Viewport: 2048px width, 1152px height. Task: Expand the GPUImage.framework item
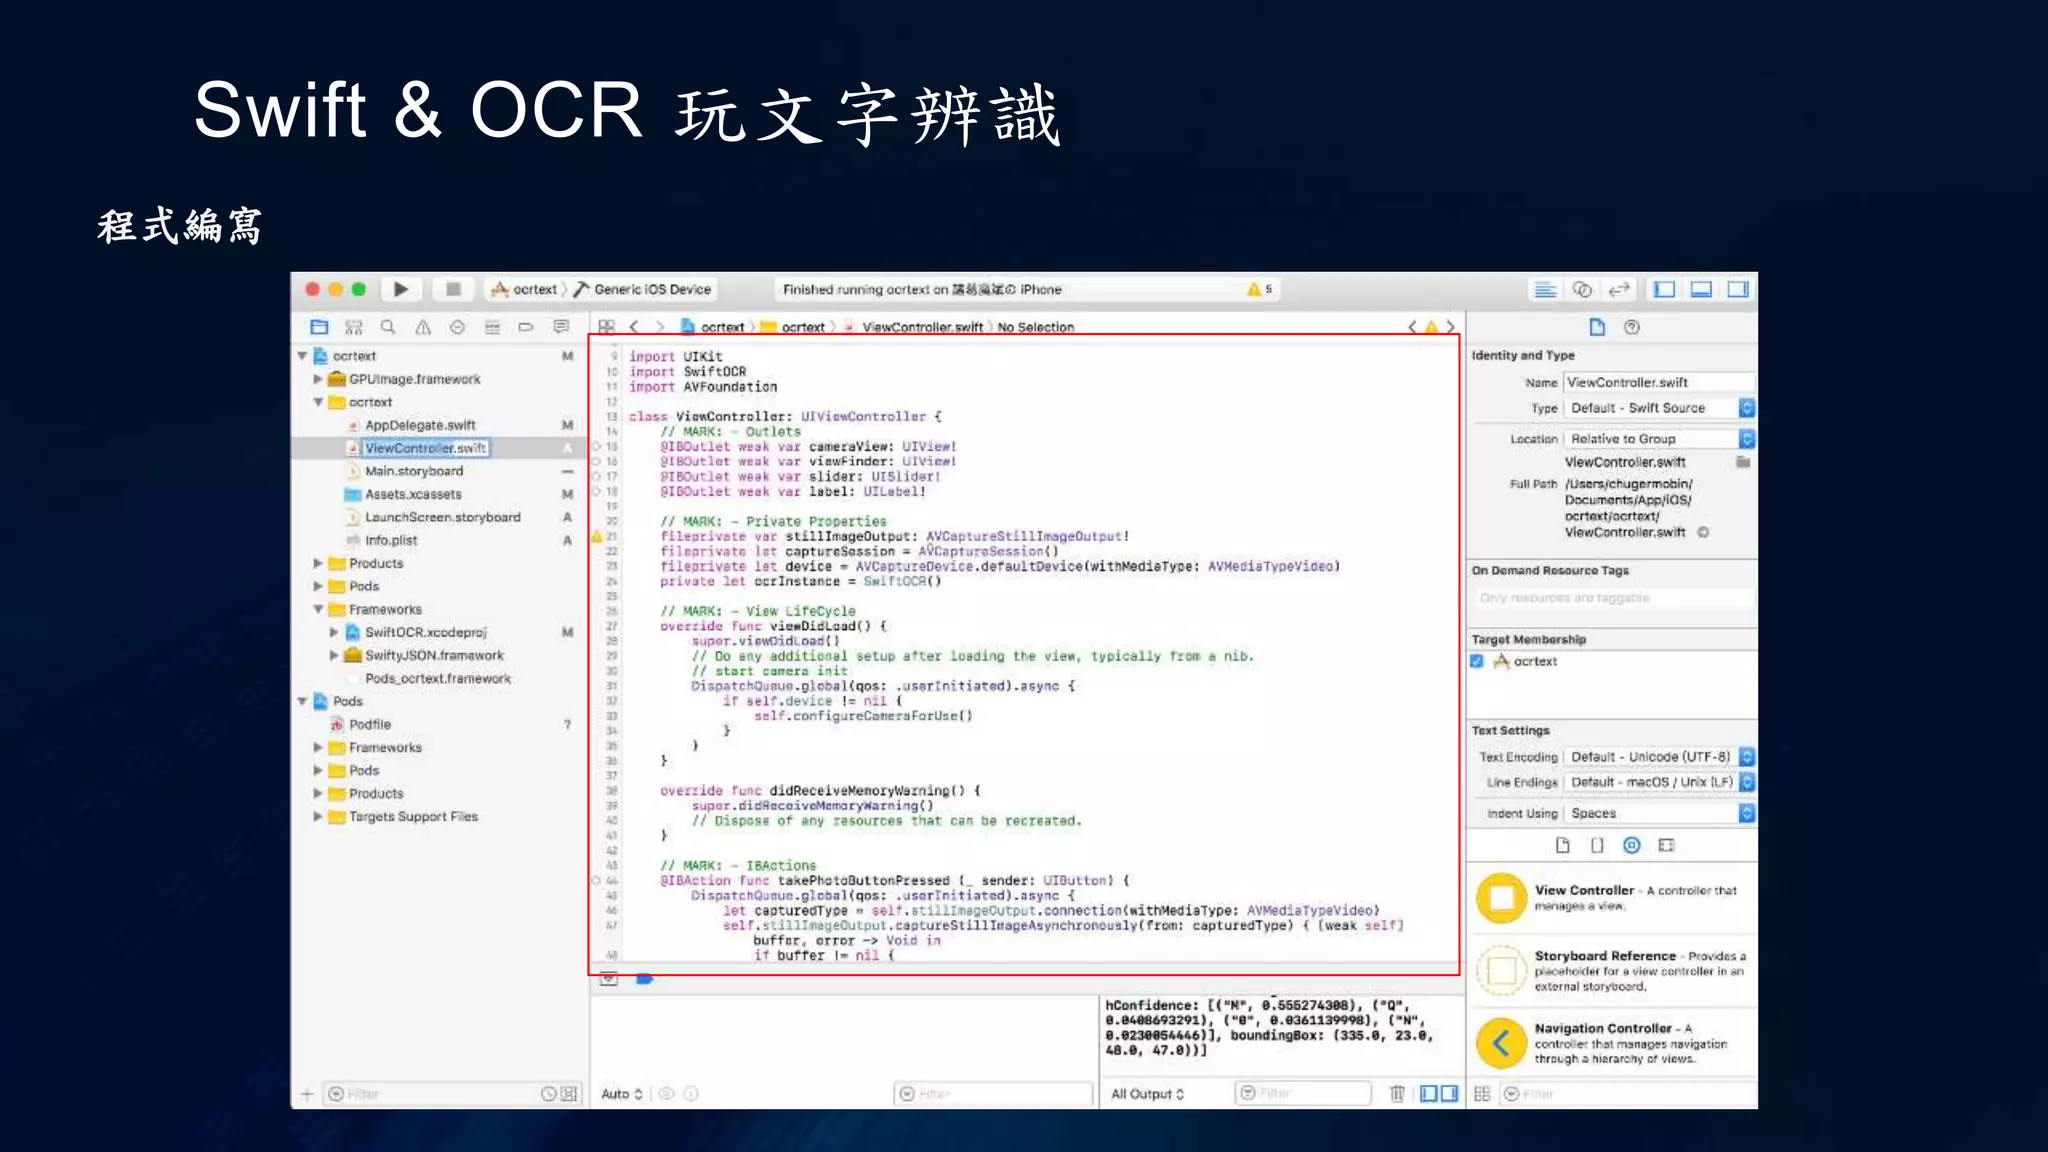(x=318, y=379)
